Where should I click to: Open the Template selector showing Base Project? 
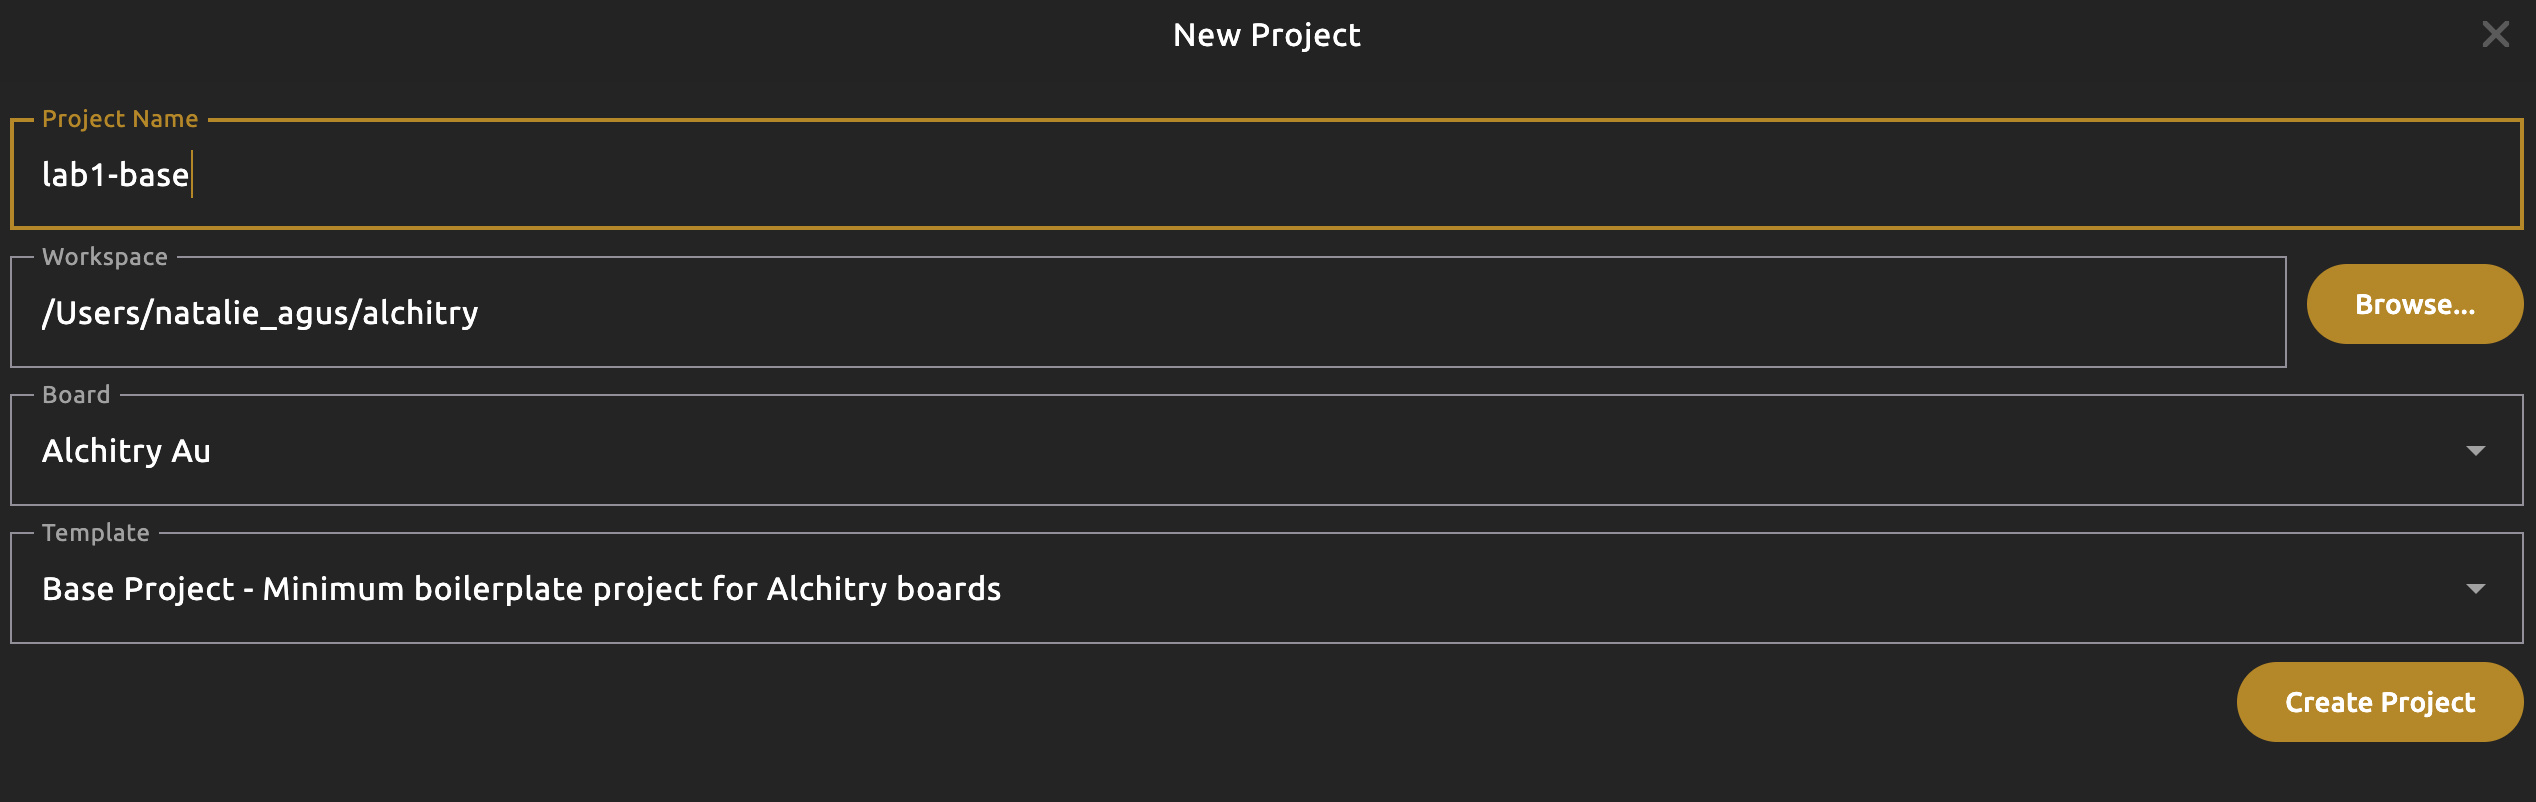[1500, 589]
